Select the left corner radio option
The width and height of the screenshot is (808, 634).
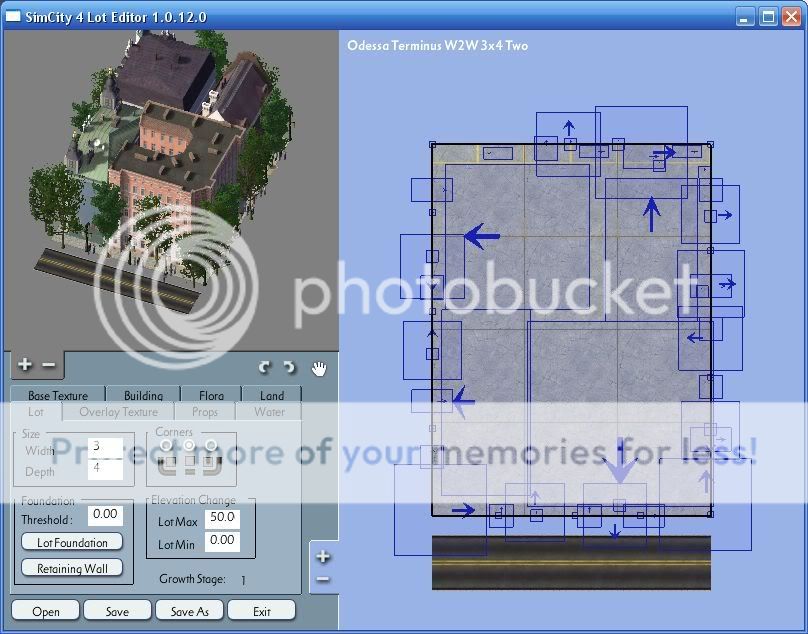[166, 444]
